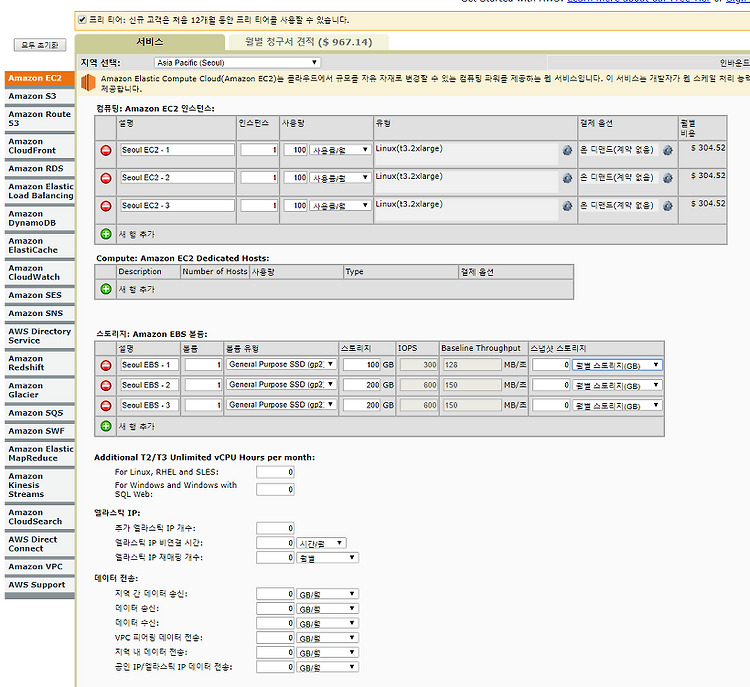Open usage unit dropdown for Seoul EC2 - 3
The height and width of the screenshot is (687, 750).
340,206
